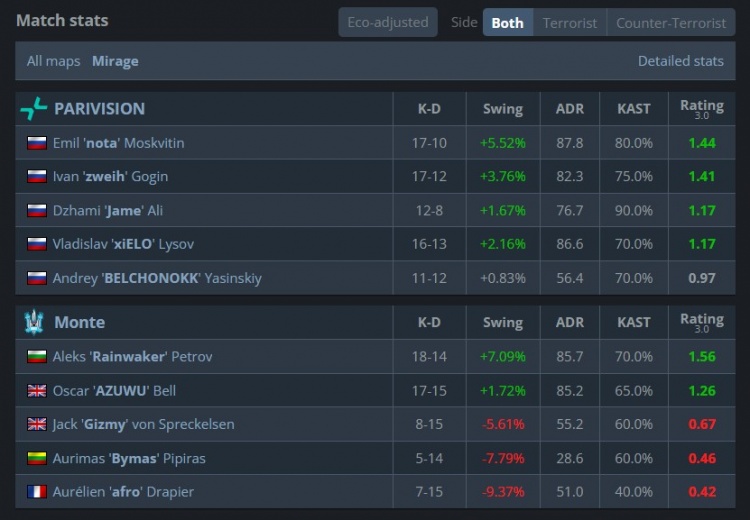The width and height of the screenshot is (750, 520).
Task: Click the French flag beside afro
Action: pyautogui.click(x=37, y=492)
